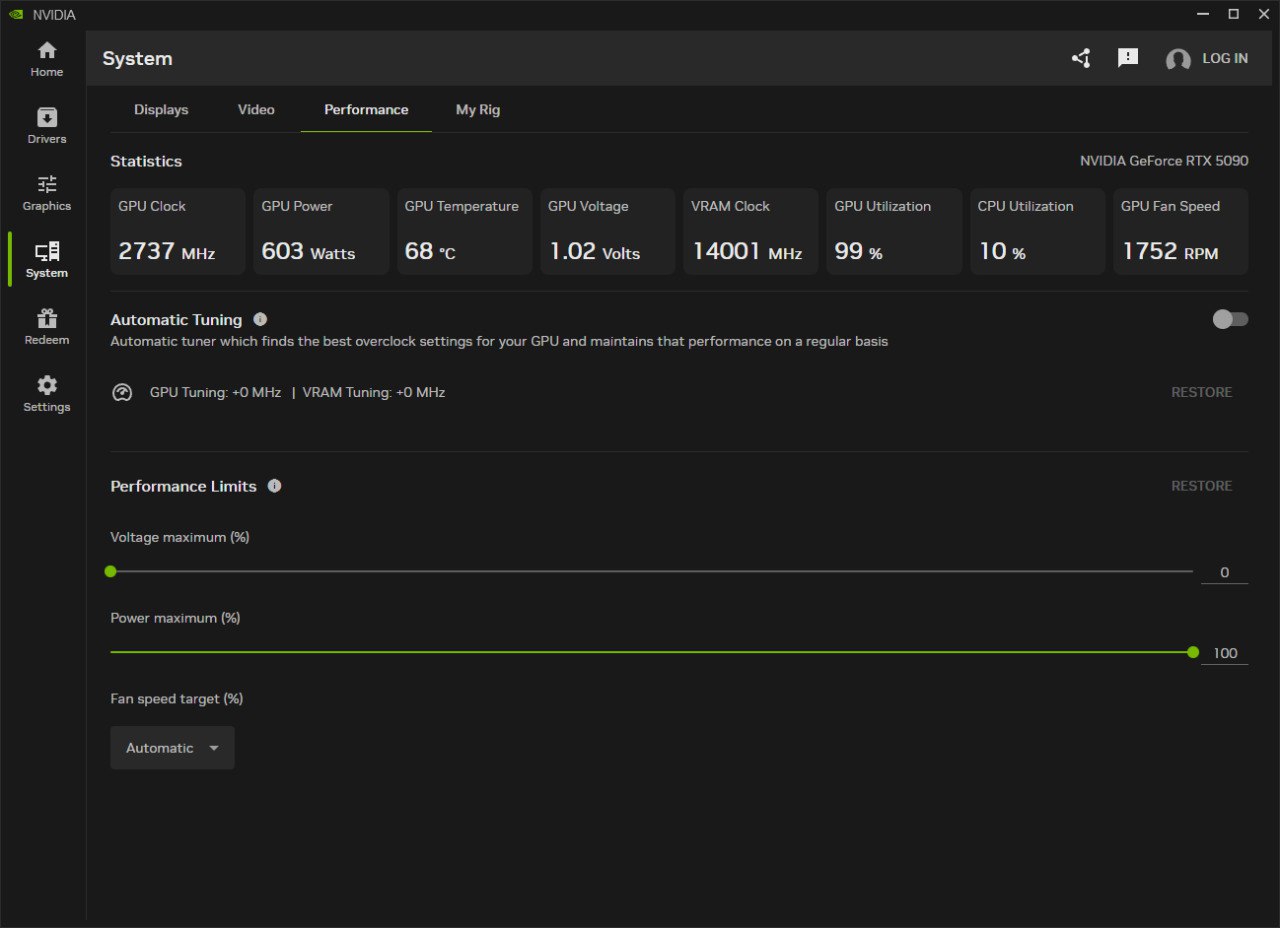This screenshot has height=928, width=1280.
Task: Click the GPU Temperature card
Action: (x=464, y=231)
